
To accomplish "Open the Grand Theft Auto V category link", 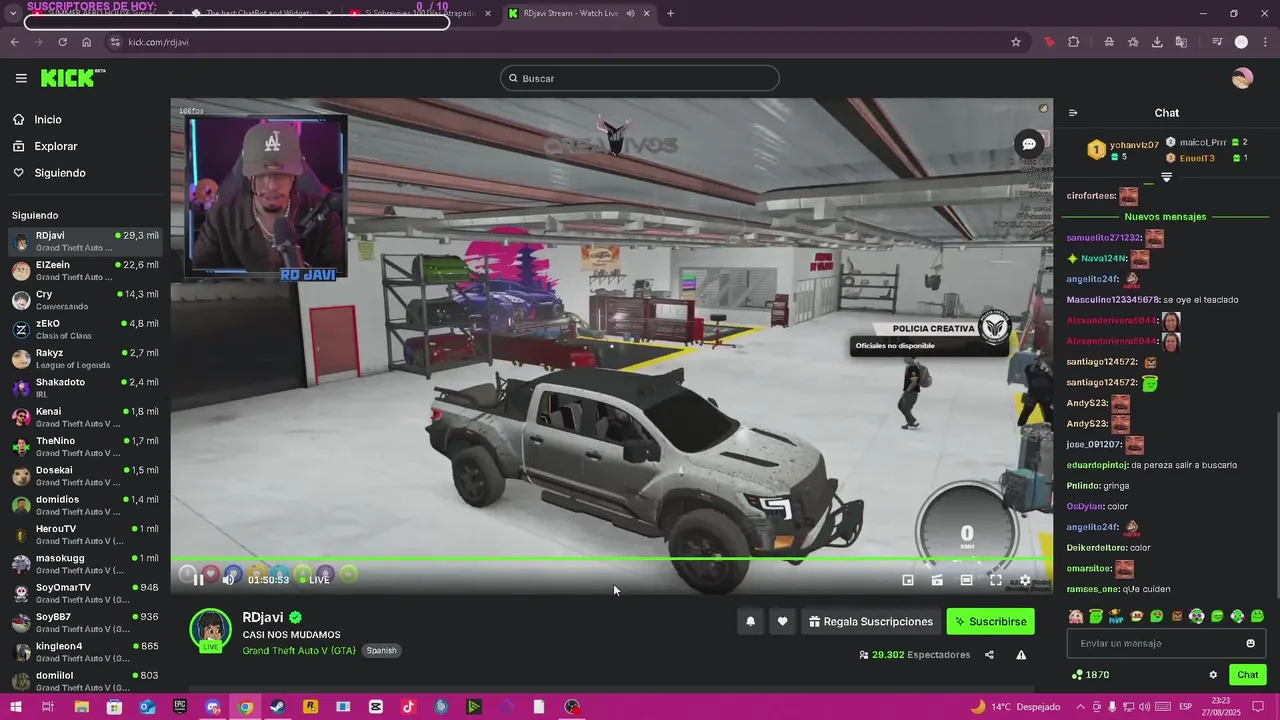I will pos(299,650).
